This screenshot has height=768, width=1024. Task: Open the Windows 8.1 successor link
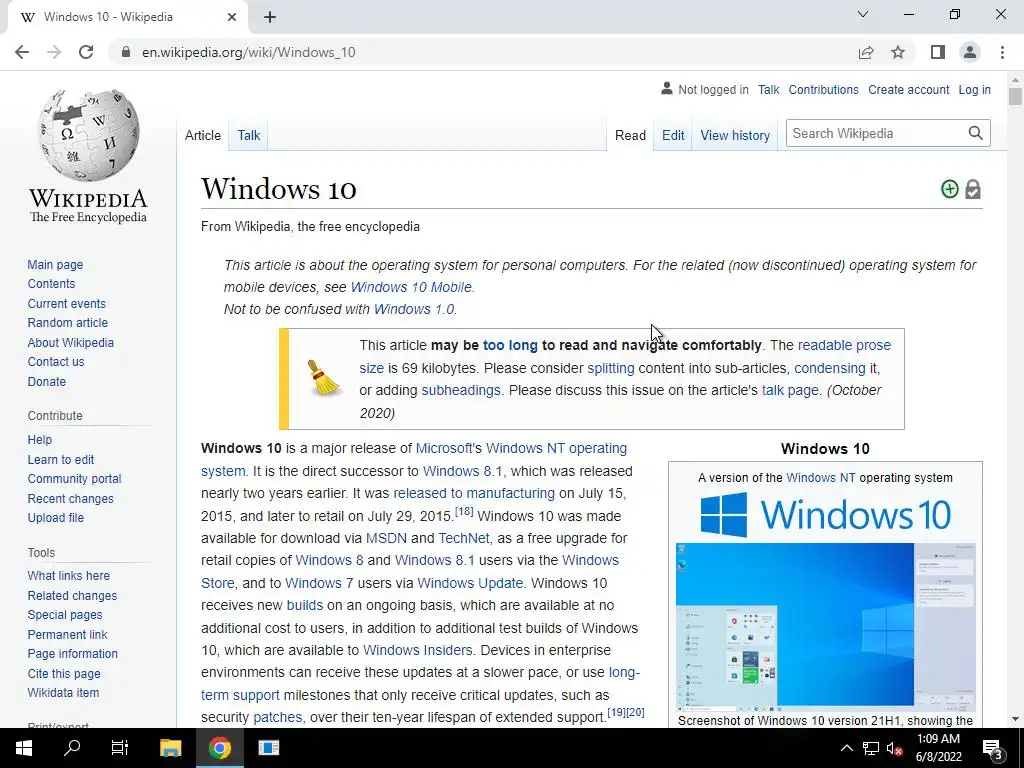pos(463,472)
